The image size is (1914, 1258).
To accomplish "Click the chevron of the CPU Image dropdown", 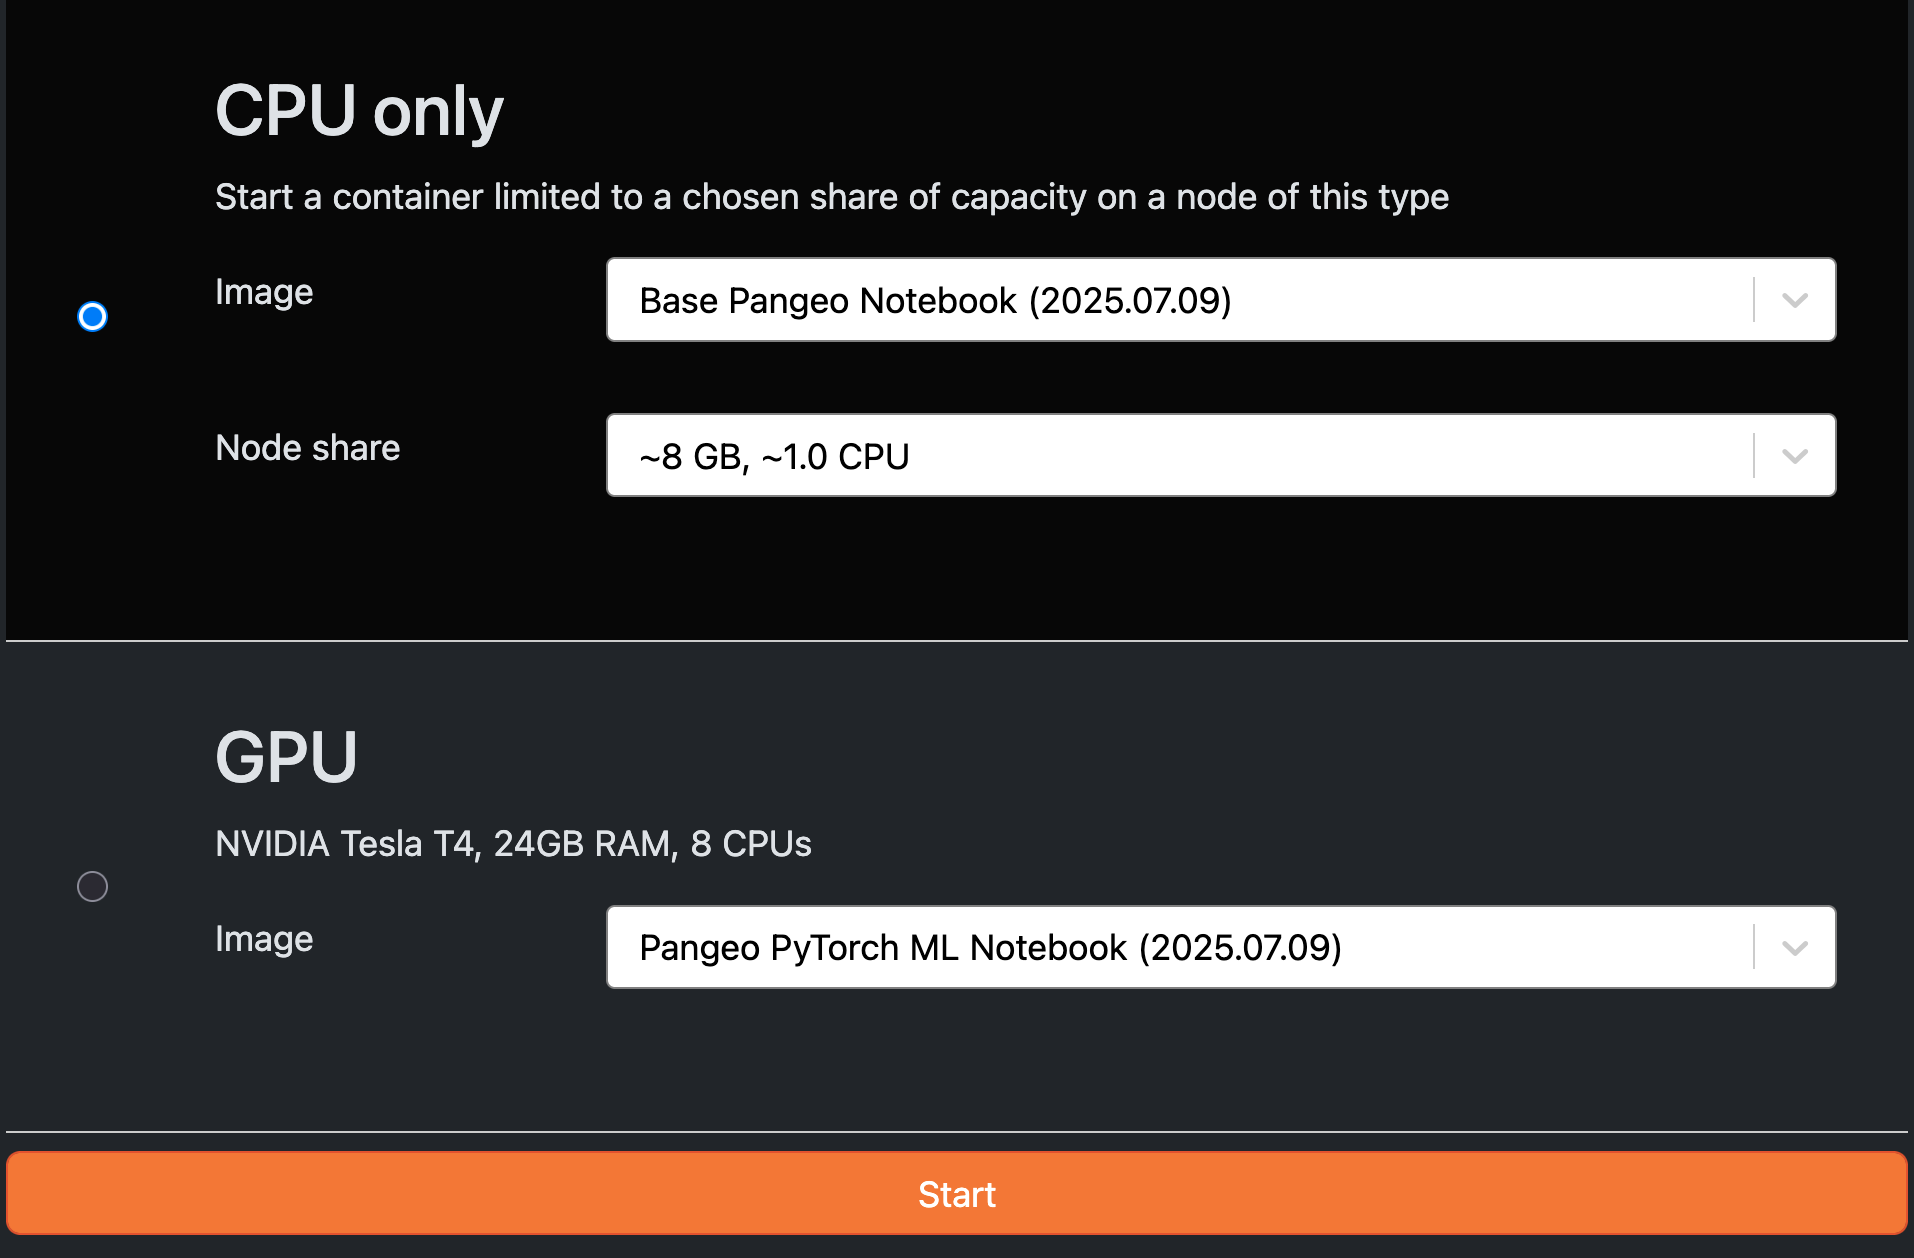I will point(1795,301).
